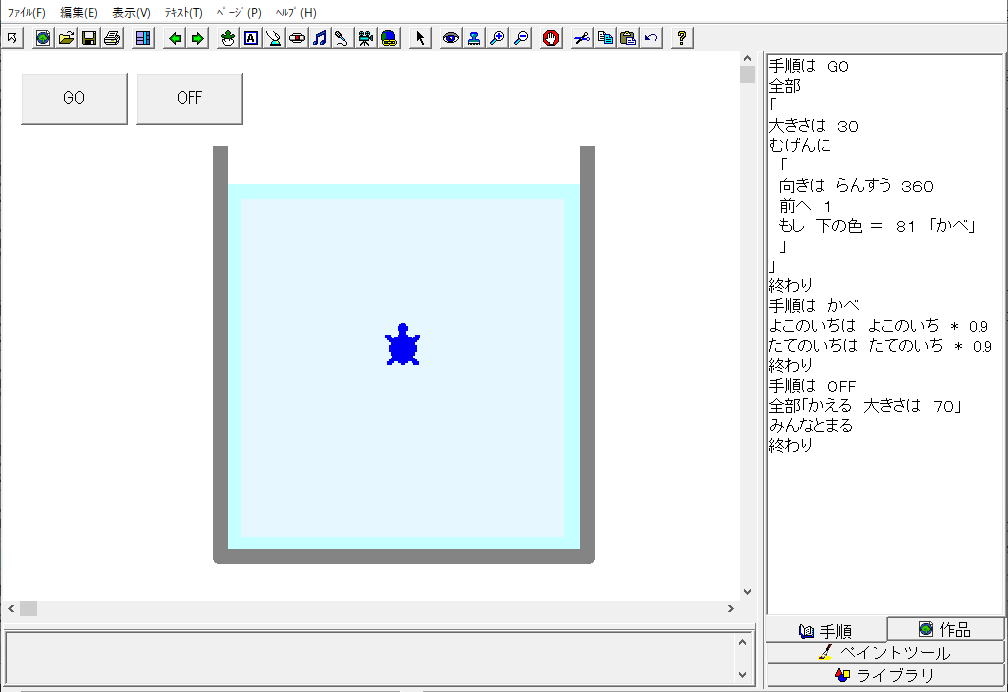Add a button with the red button icon
The image size is (1008, 692).
coord(297,38)
